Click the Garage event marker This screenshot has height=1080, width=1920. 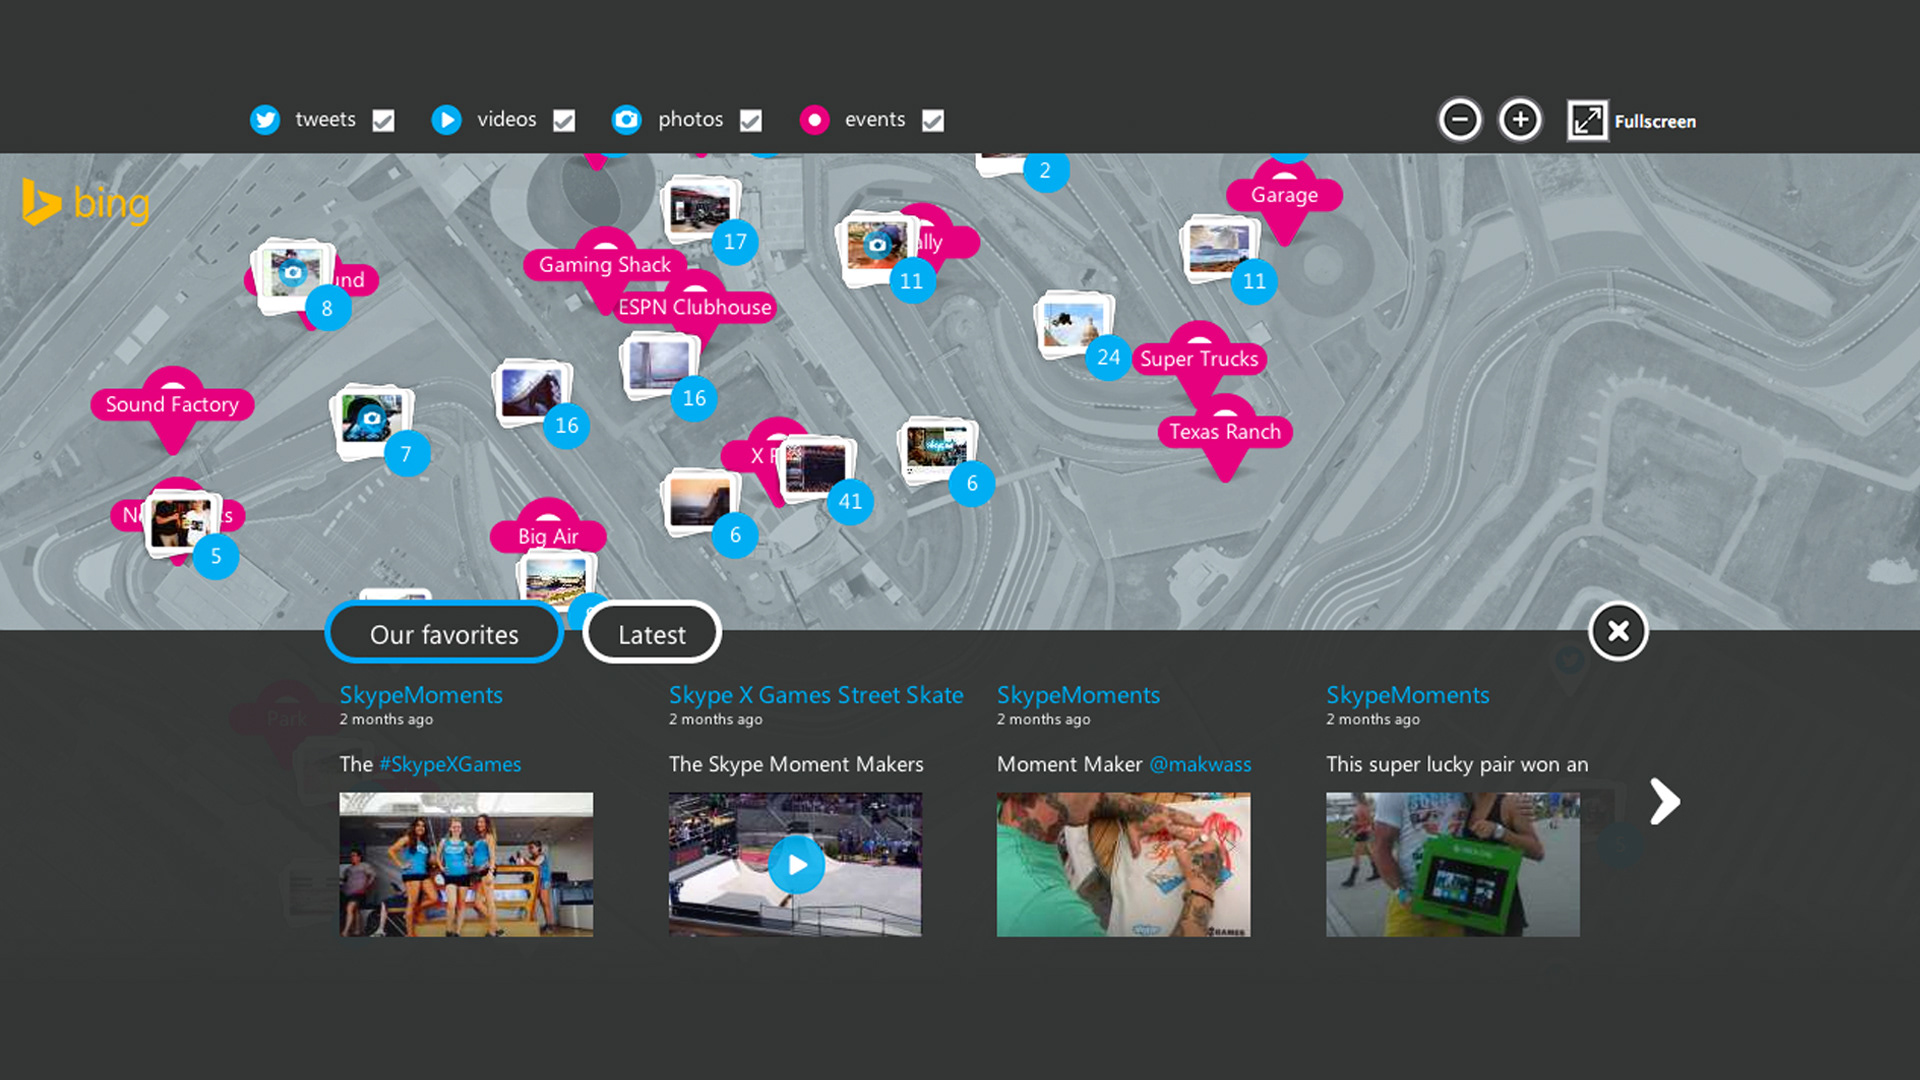tap(1284, 195)
